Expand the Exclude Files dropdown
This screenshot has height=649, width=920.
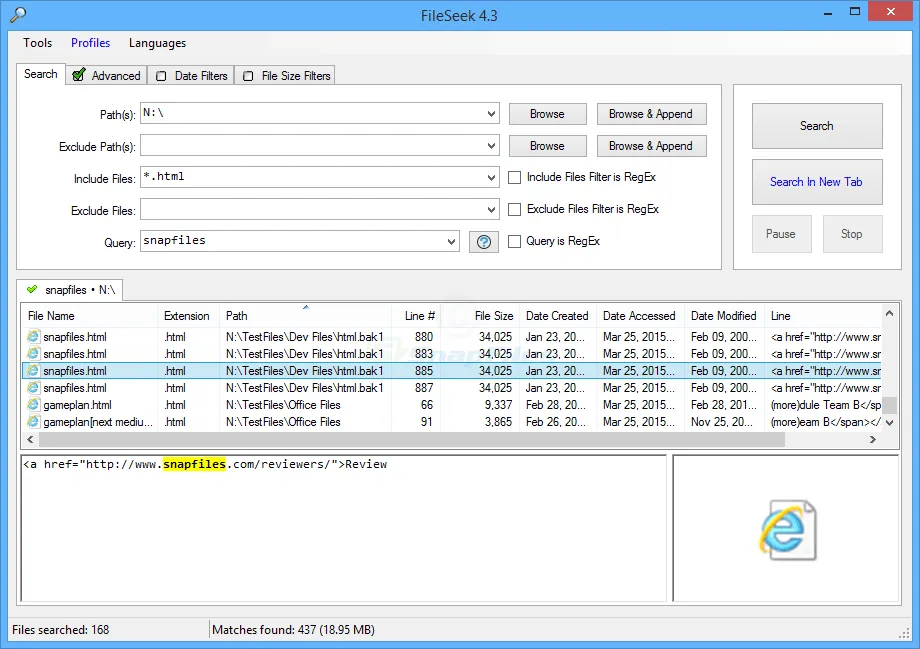point(491,209)
